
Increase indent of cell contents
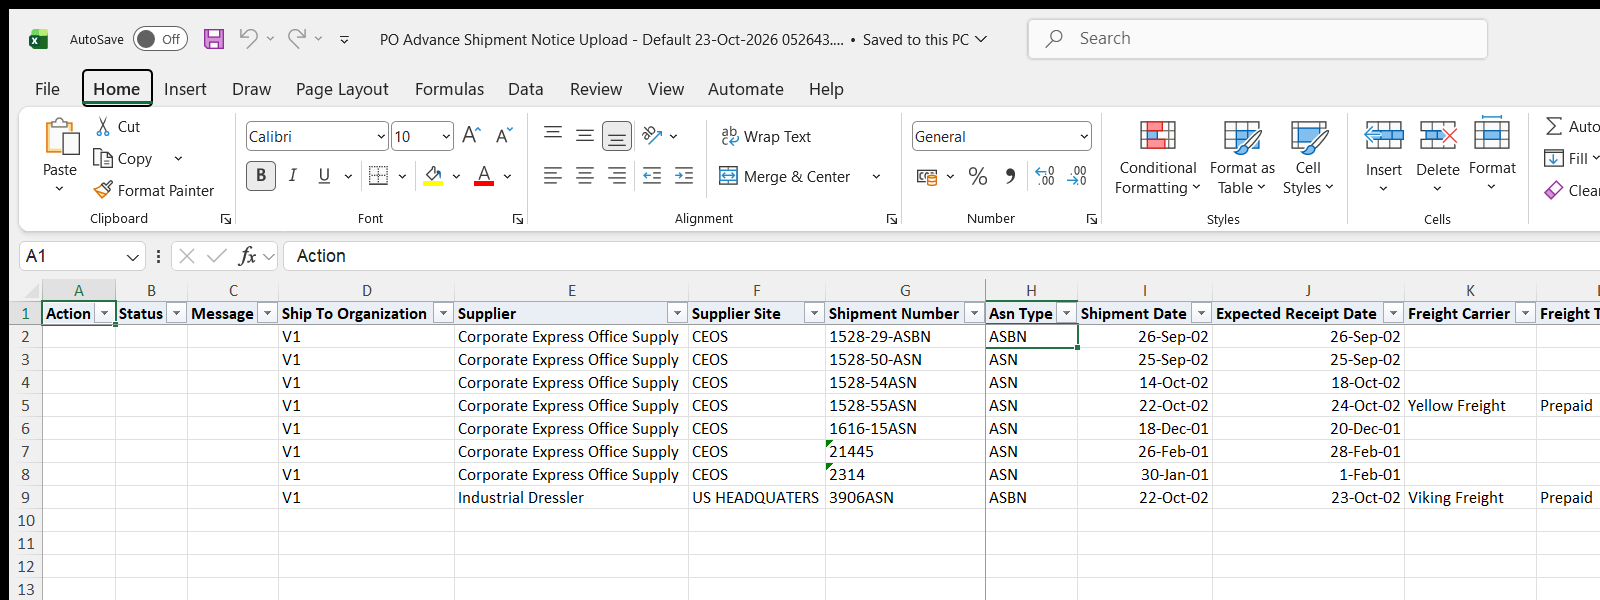click(x=684, y=176)
